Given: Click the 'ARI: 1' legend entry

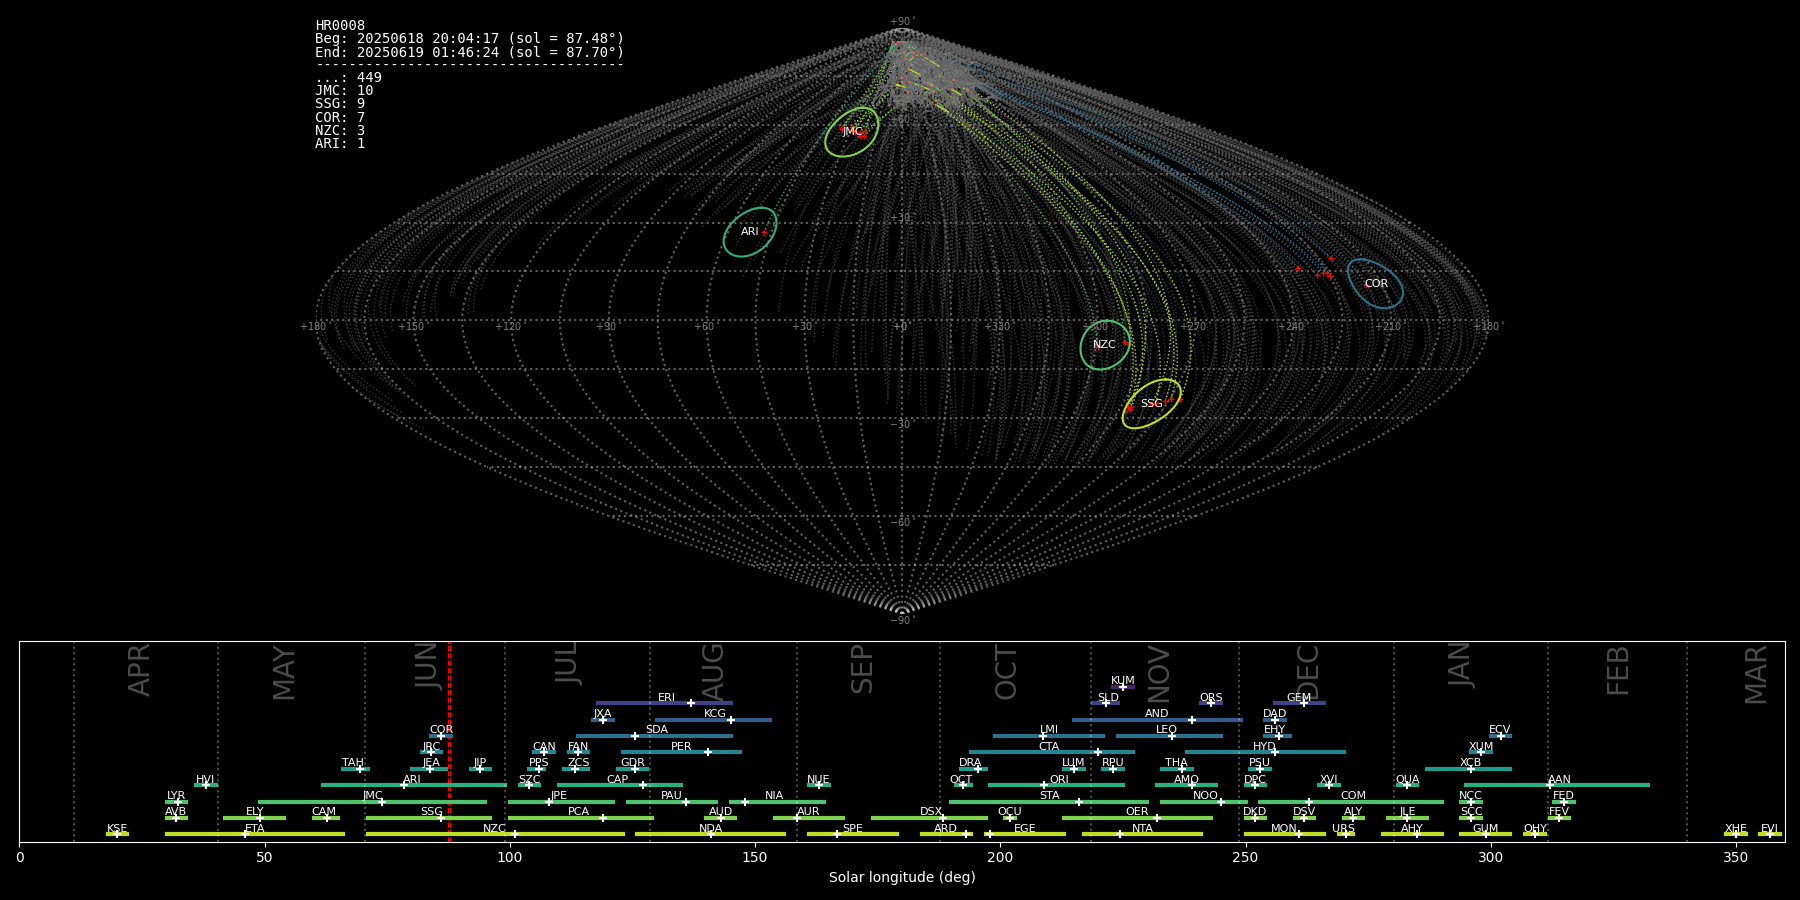Looking at the screenshot, I should [x=340, y=144].
